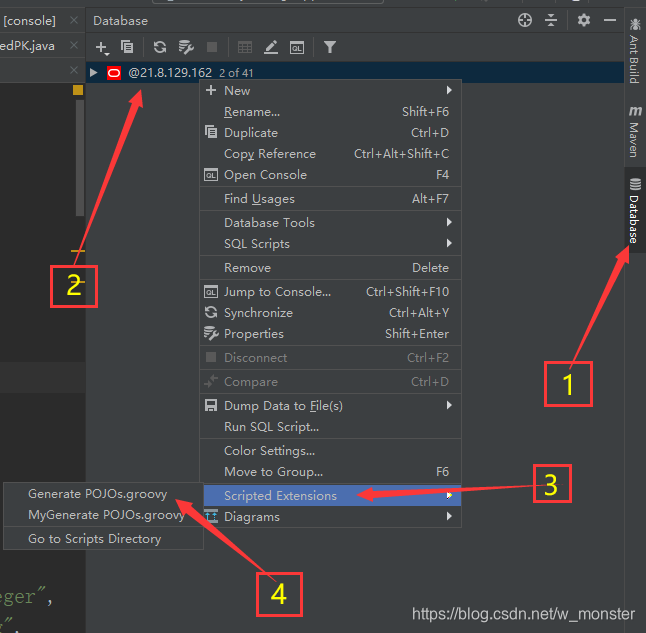This screenshot has height=633, width=646.
Task: Choose Rename... from the context menu
Action: [x=330, y=112]
